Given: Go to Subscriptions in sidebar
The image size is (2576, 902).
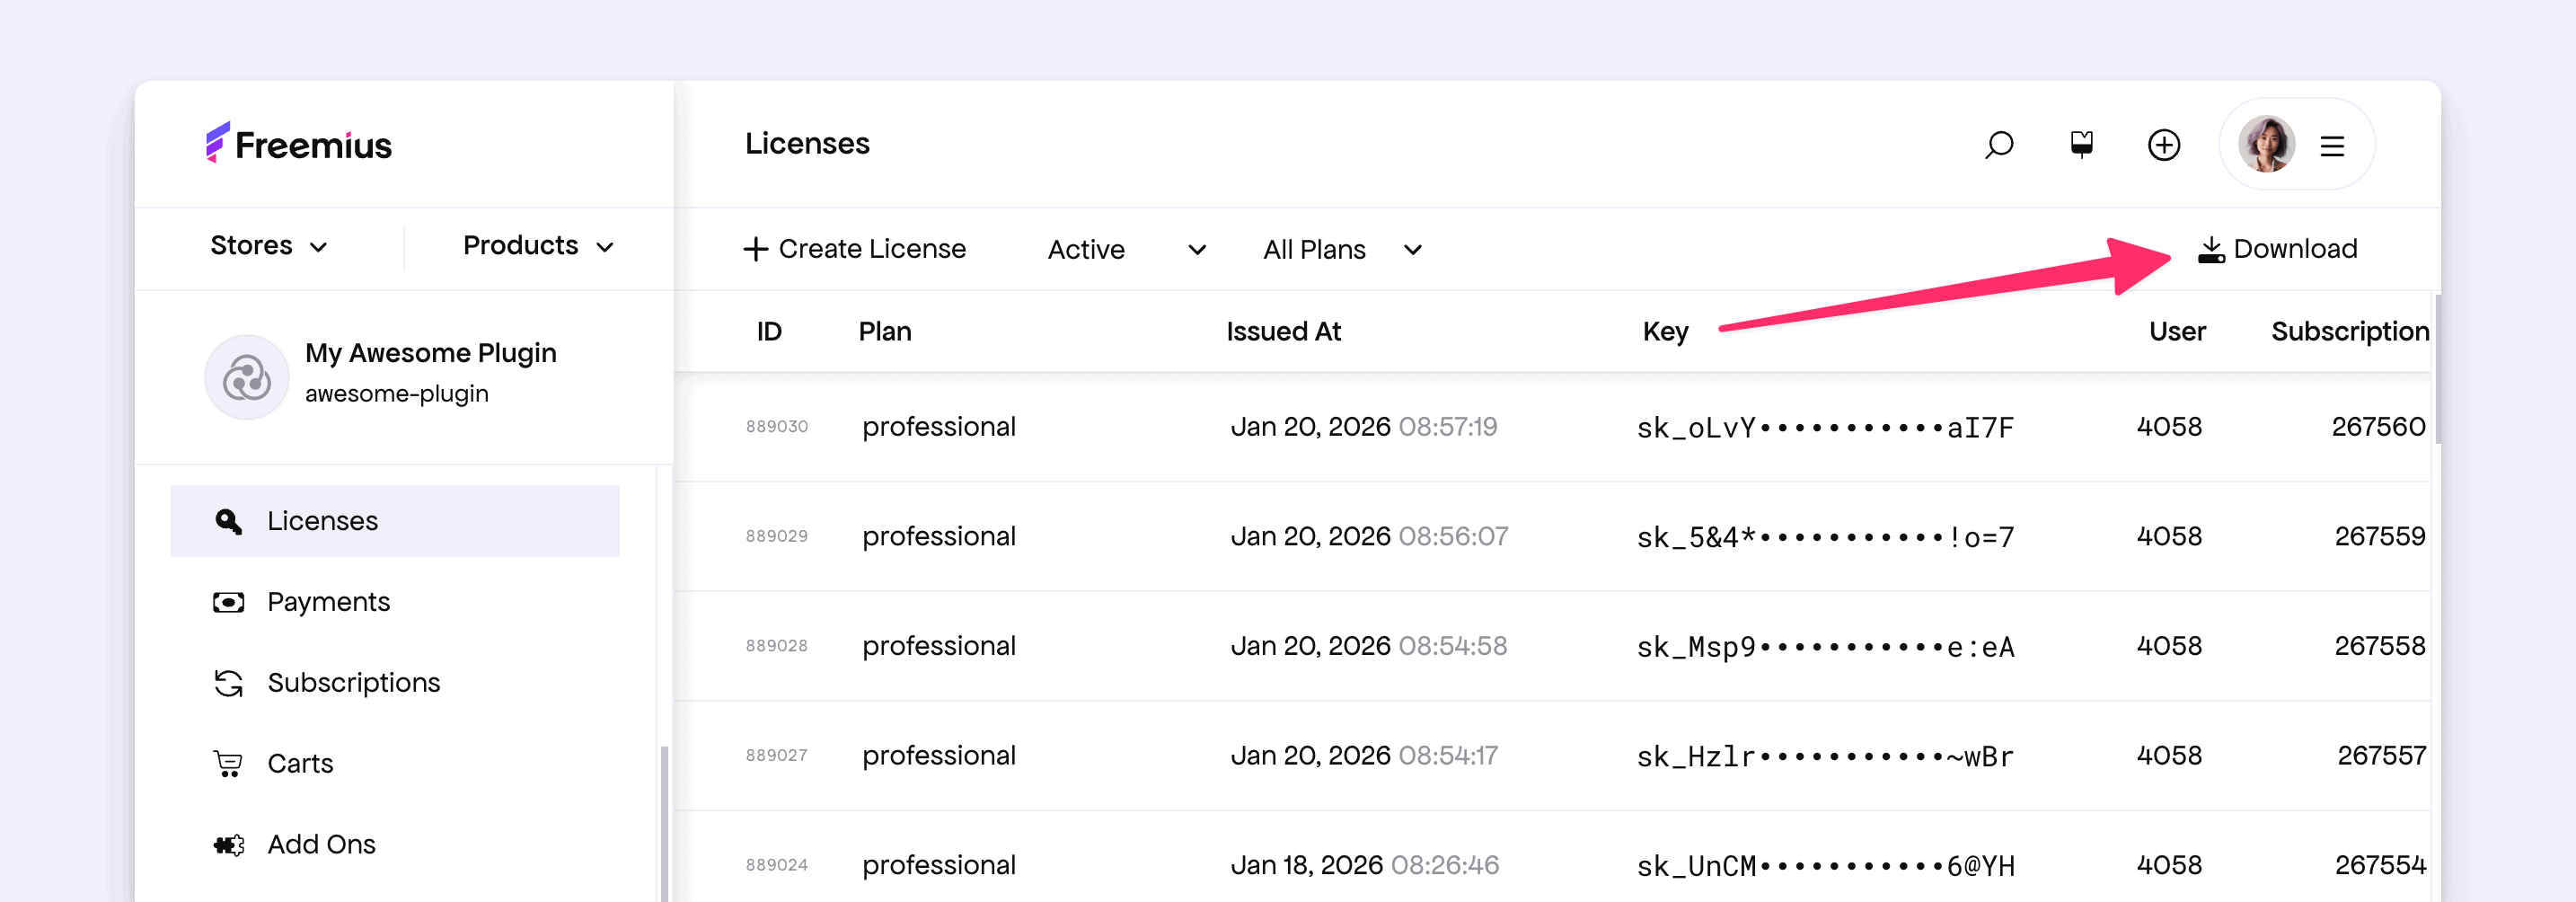Looking at the screenshot, I should pos(353,683).
